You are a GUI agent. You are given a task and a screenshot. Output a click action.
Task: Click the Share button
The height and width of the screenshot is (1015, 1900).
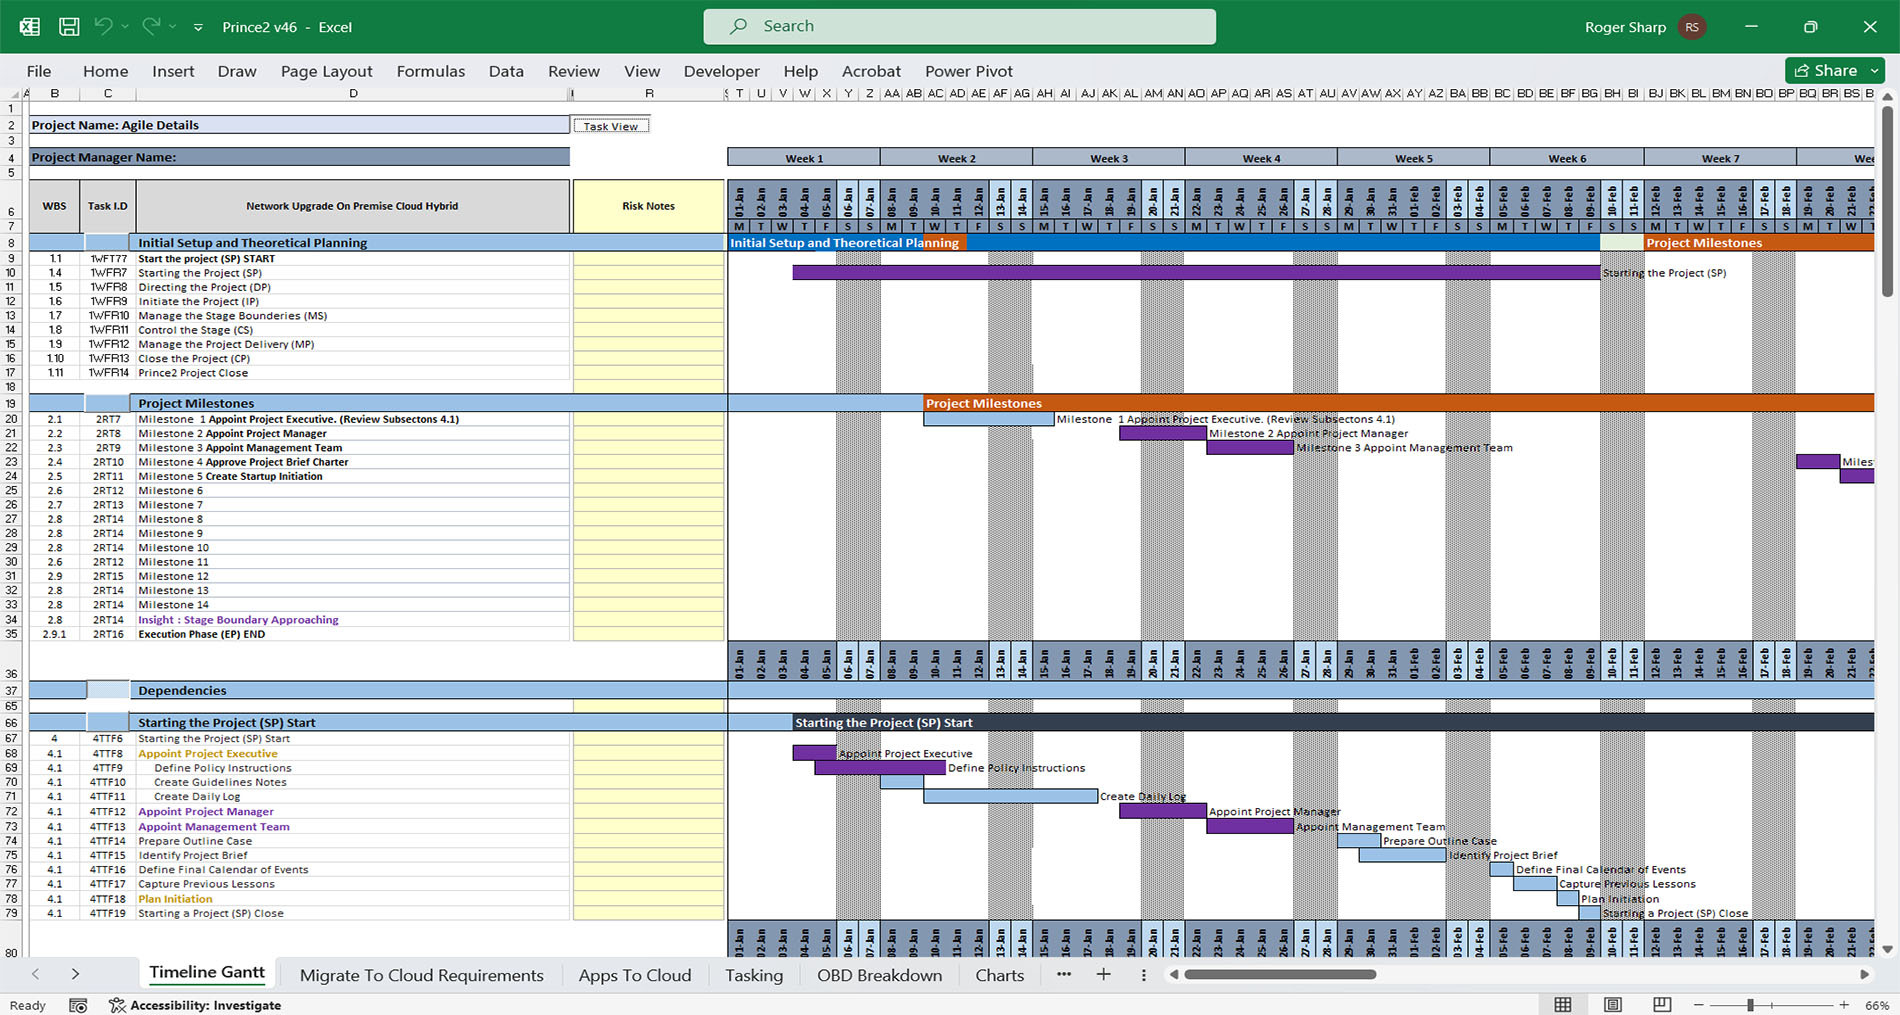pos(1825,70)
